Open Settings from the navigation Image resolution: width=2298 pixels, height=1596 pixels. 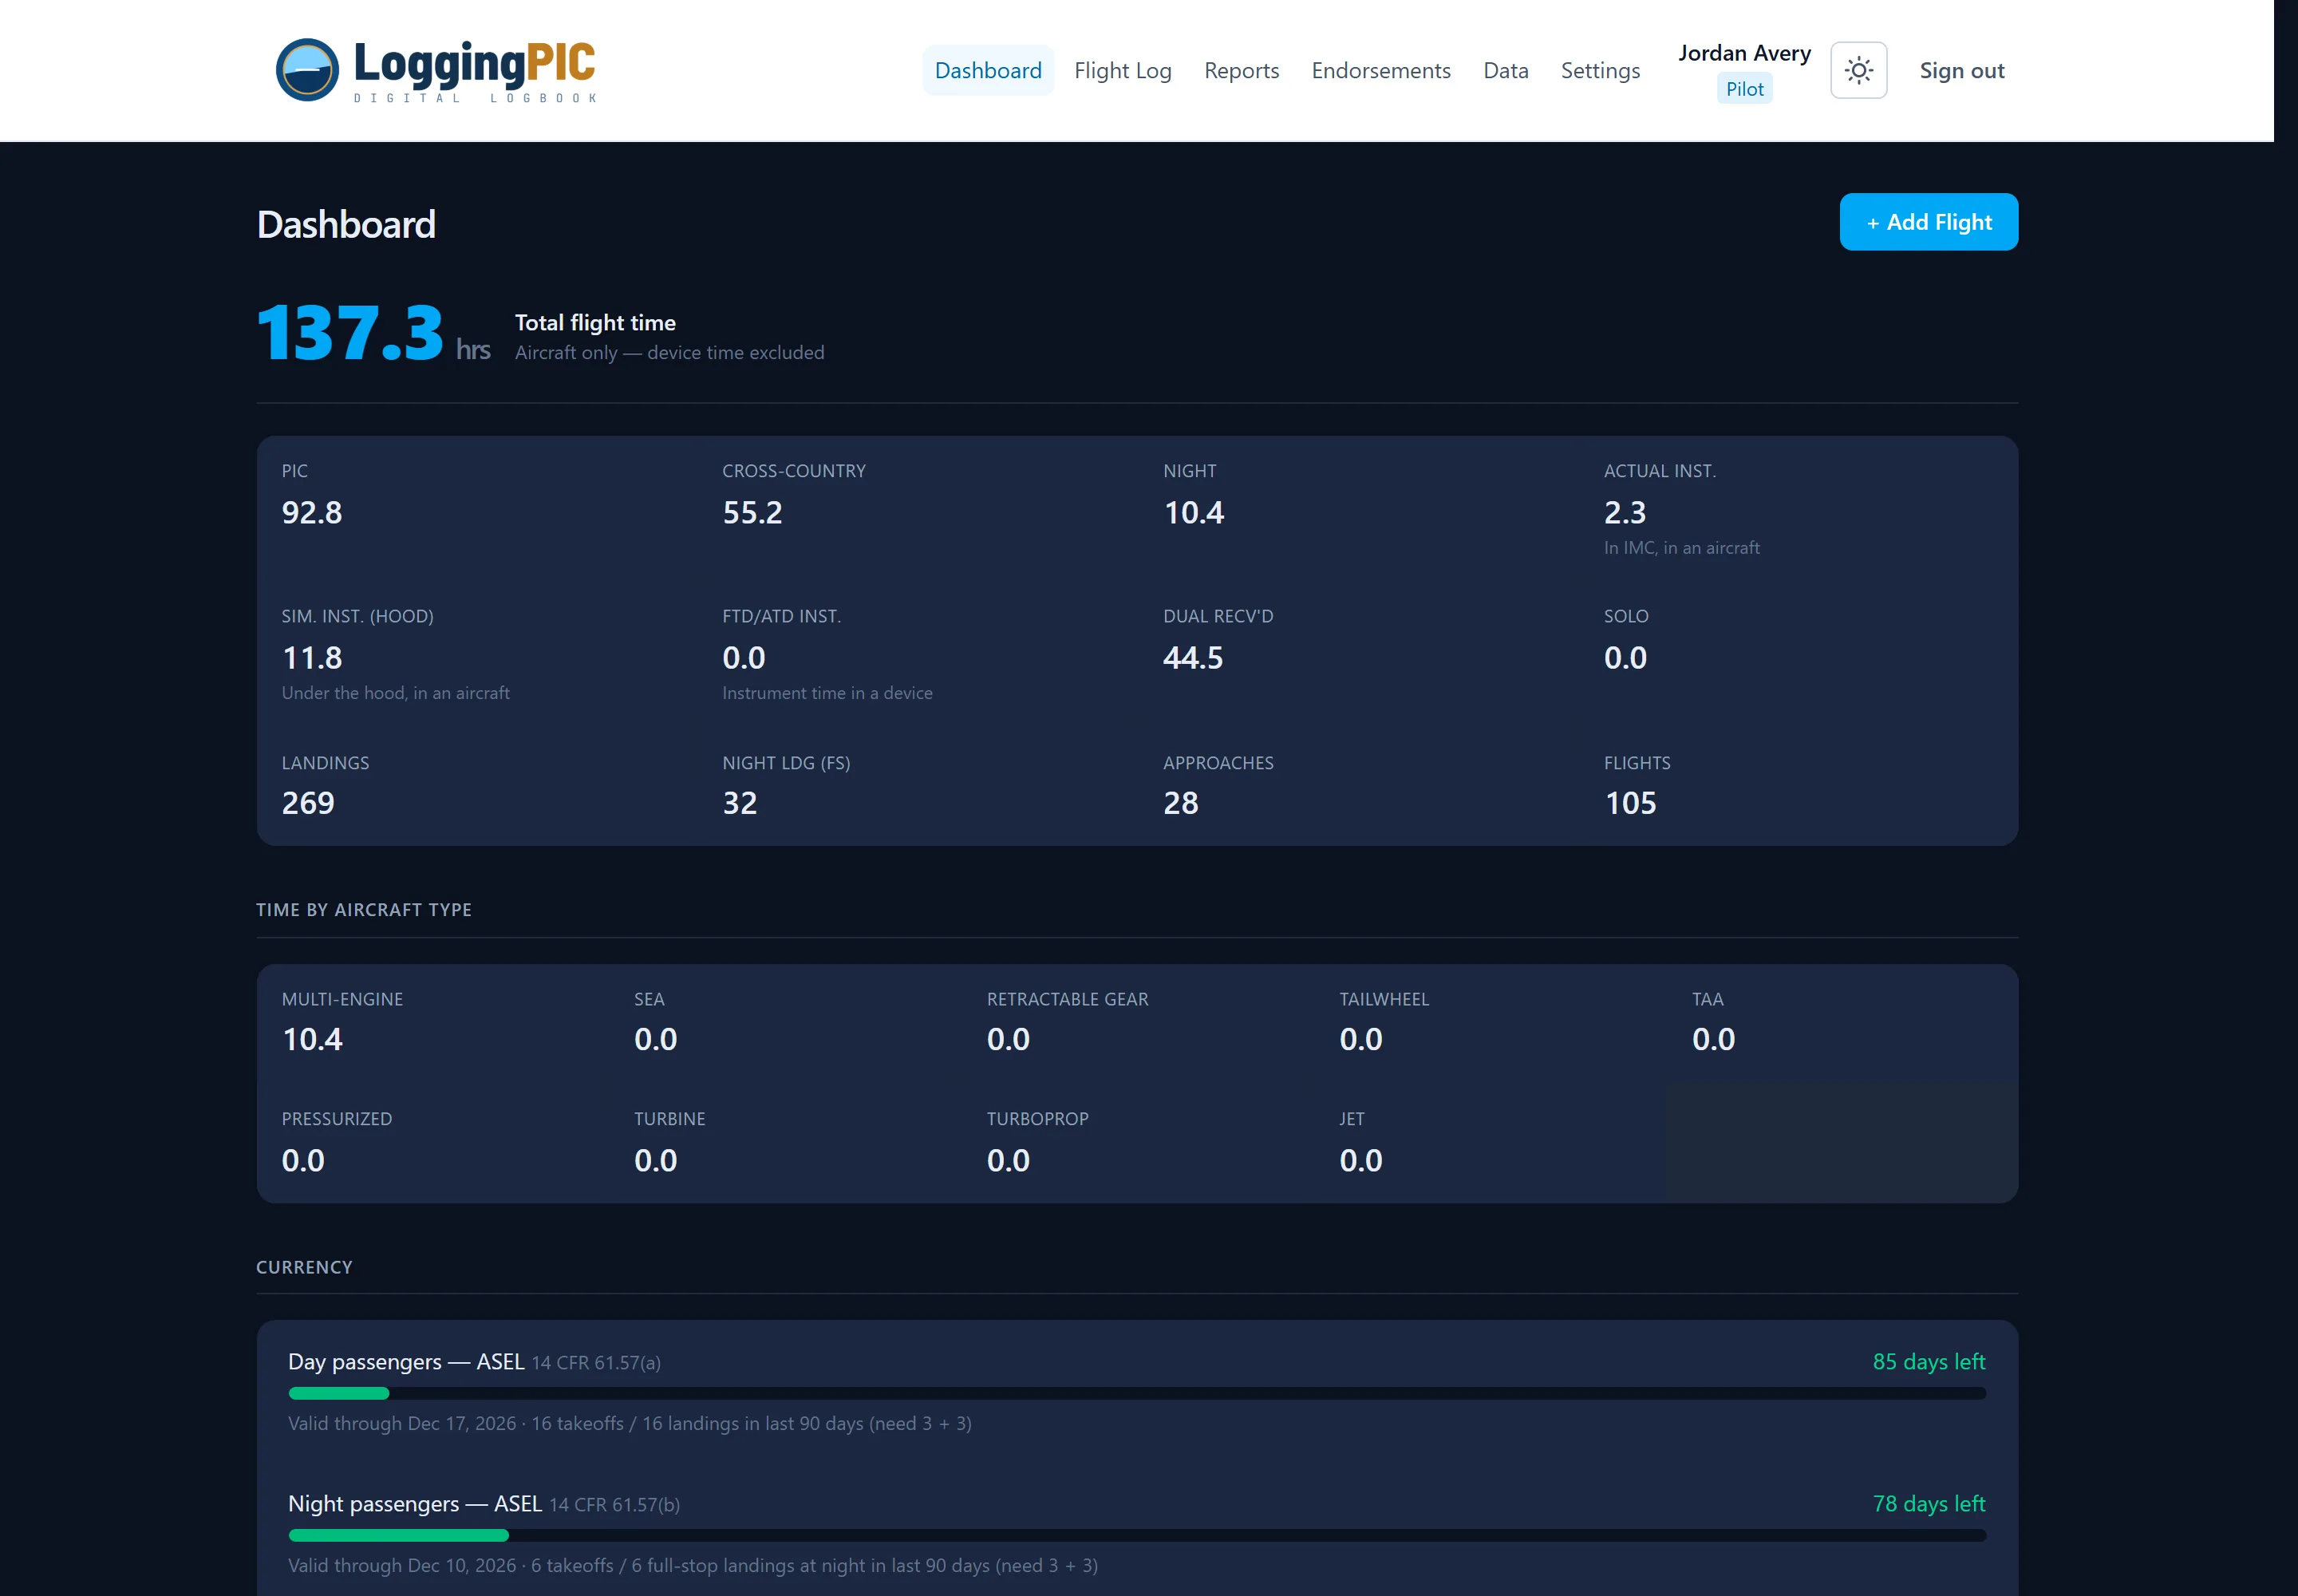[x=1600, y=70]
